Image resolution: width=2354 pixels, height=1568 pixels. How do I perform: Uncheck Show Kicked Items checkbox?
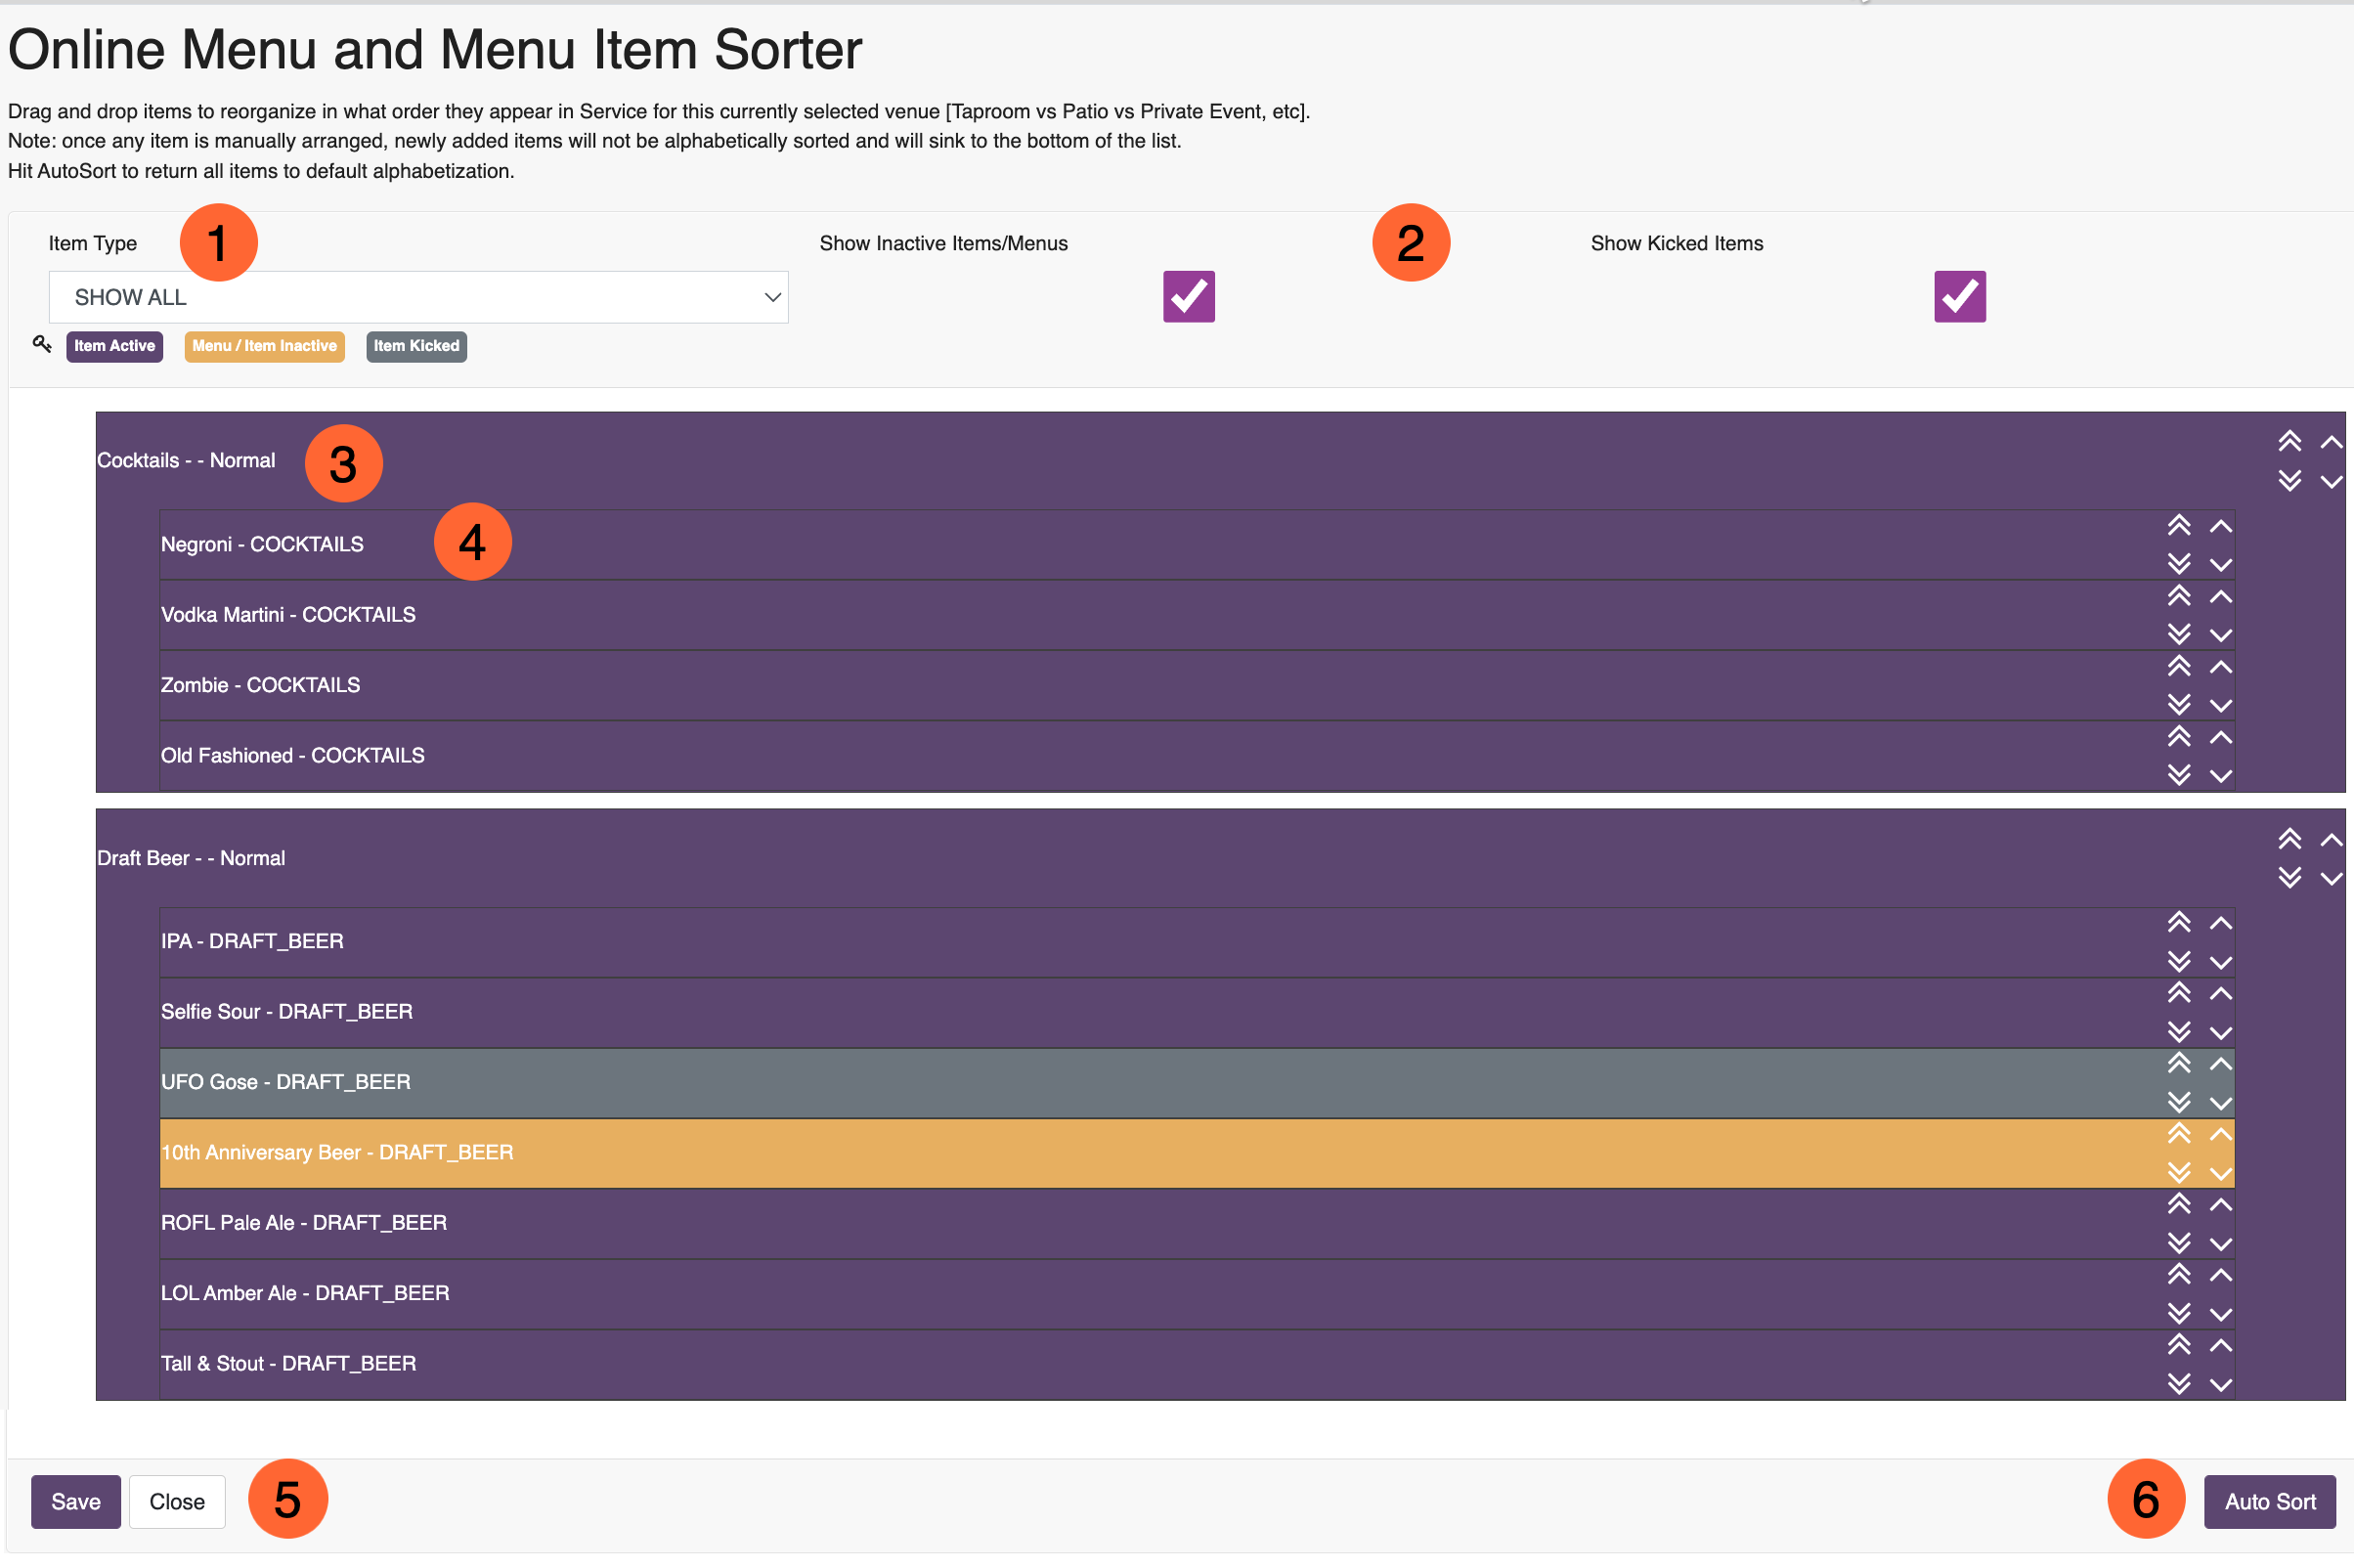pyautogui.click(x=1959, y=297)
